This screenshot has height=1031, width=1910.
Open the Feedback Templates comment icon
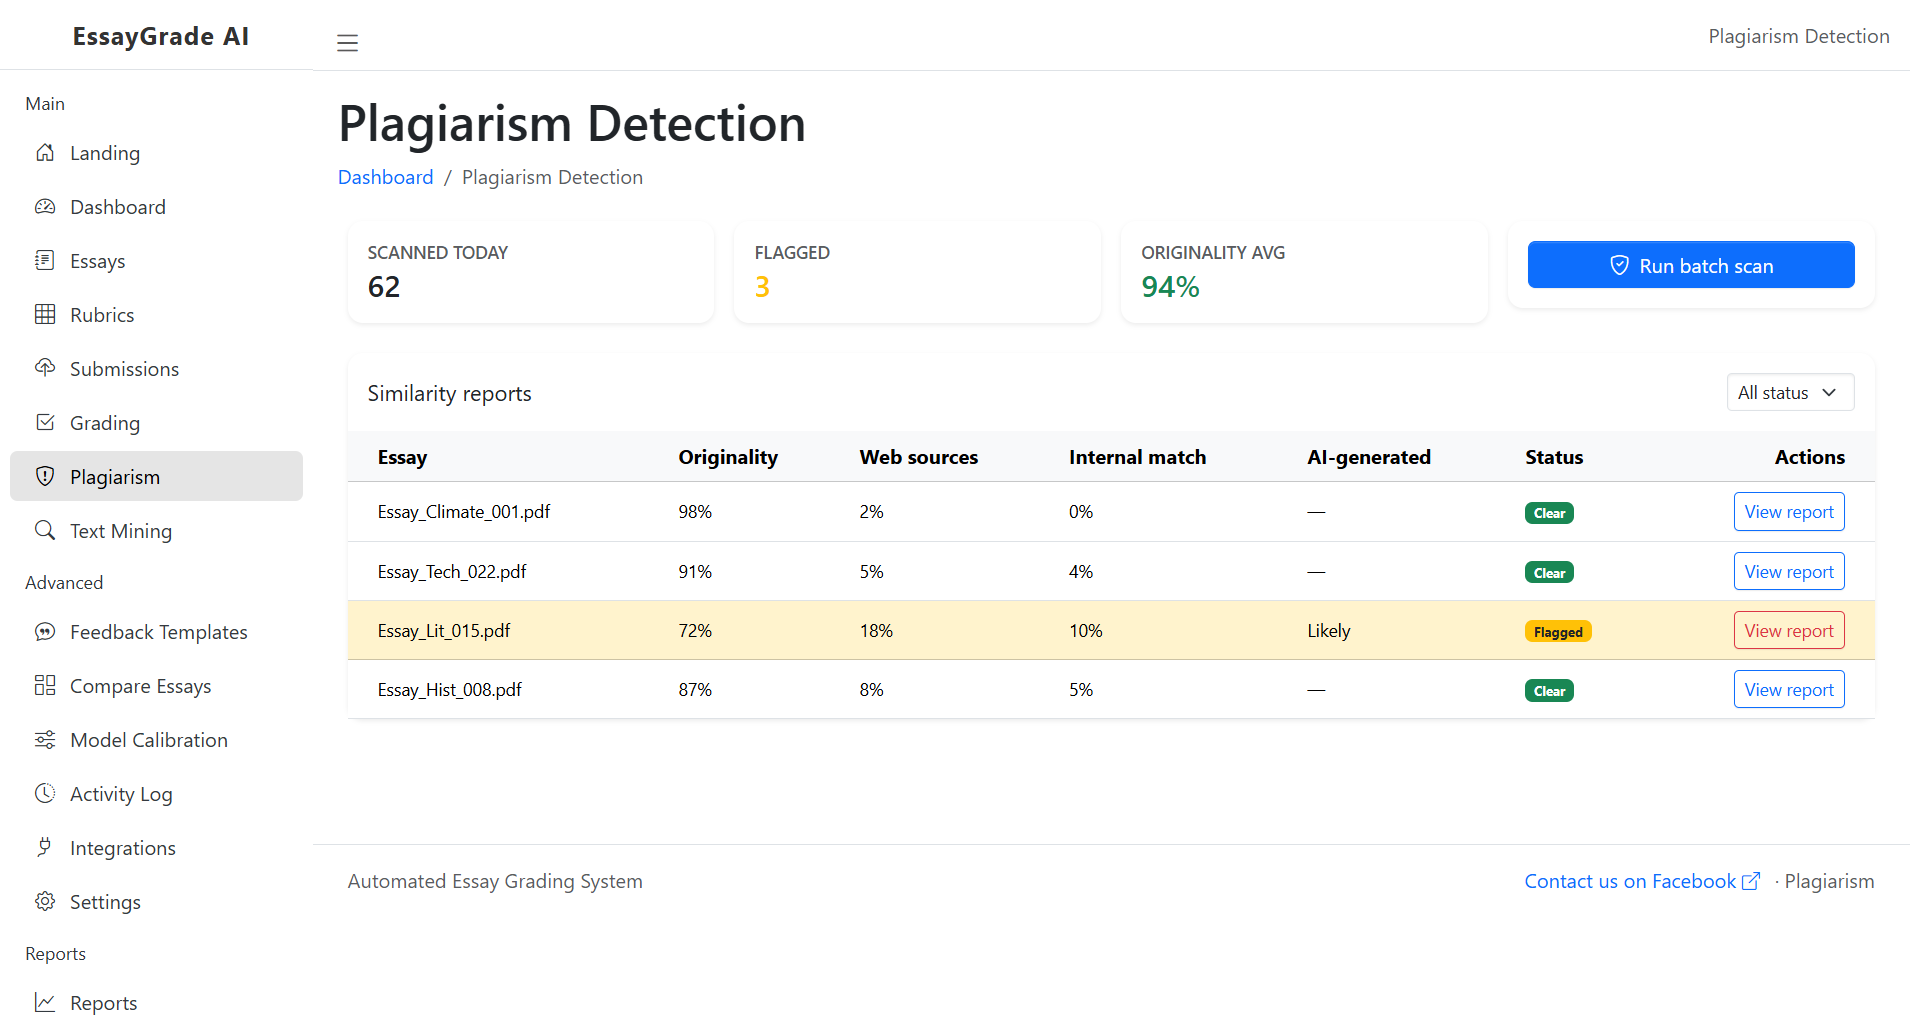pyautogui.click(x=45, y=631)
